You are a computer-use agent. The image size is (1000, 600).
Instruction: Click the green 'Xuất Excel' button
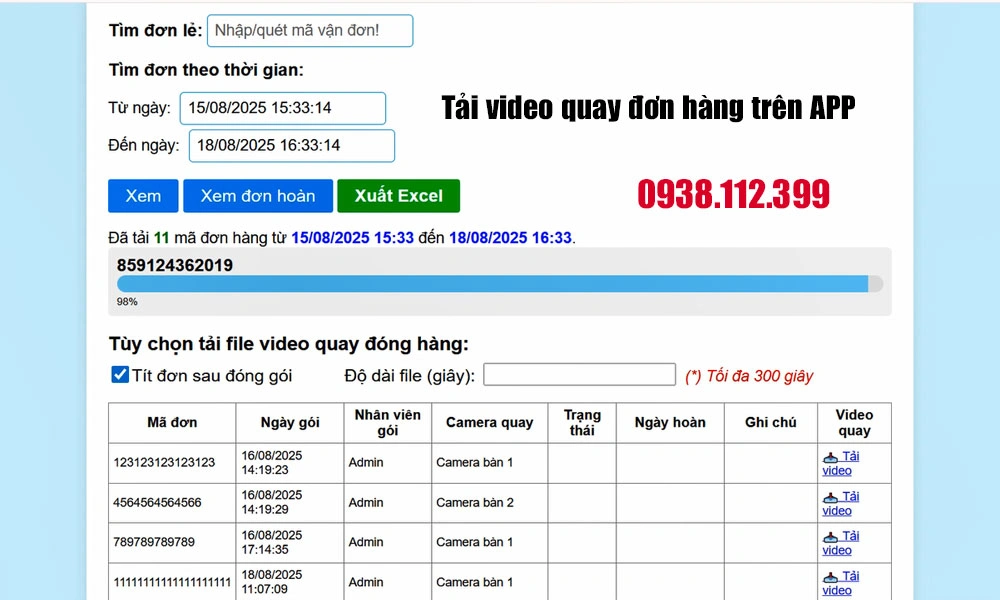[398, 196]
